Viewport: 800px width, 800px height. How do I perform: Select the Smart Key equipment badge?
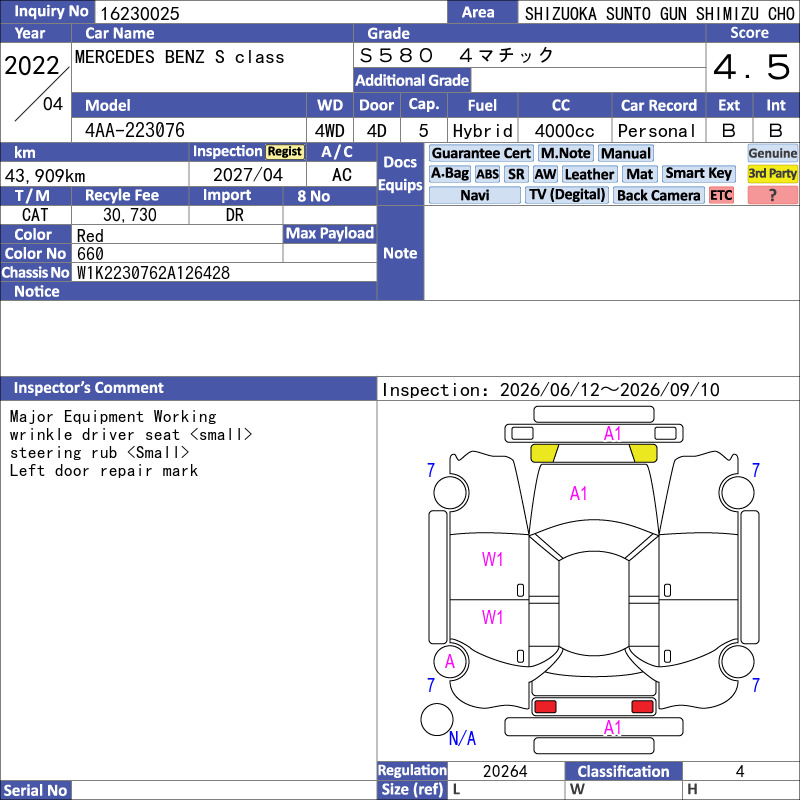(698, 174)
